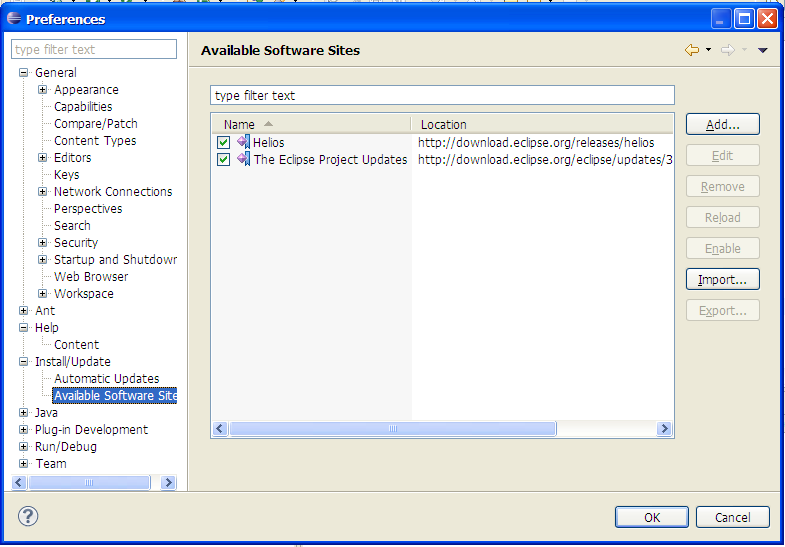The image size is (785, 547).
Task: Select Capabilities in the tree
Action: click(83, 107)
